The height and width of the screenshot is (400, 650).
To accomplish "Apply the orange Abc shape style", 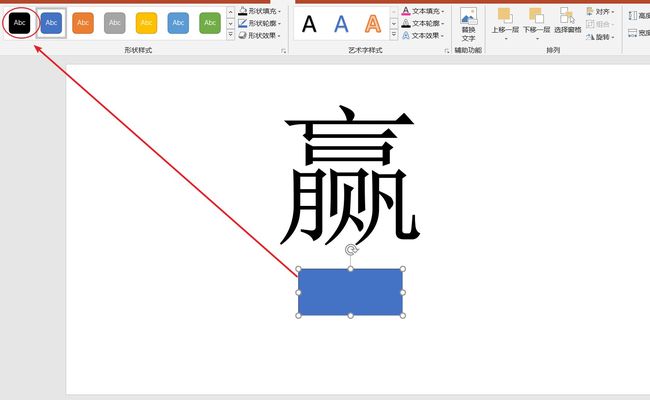I will [83, 23].
